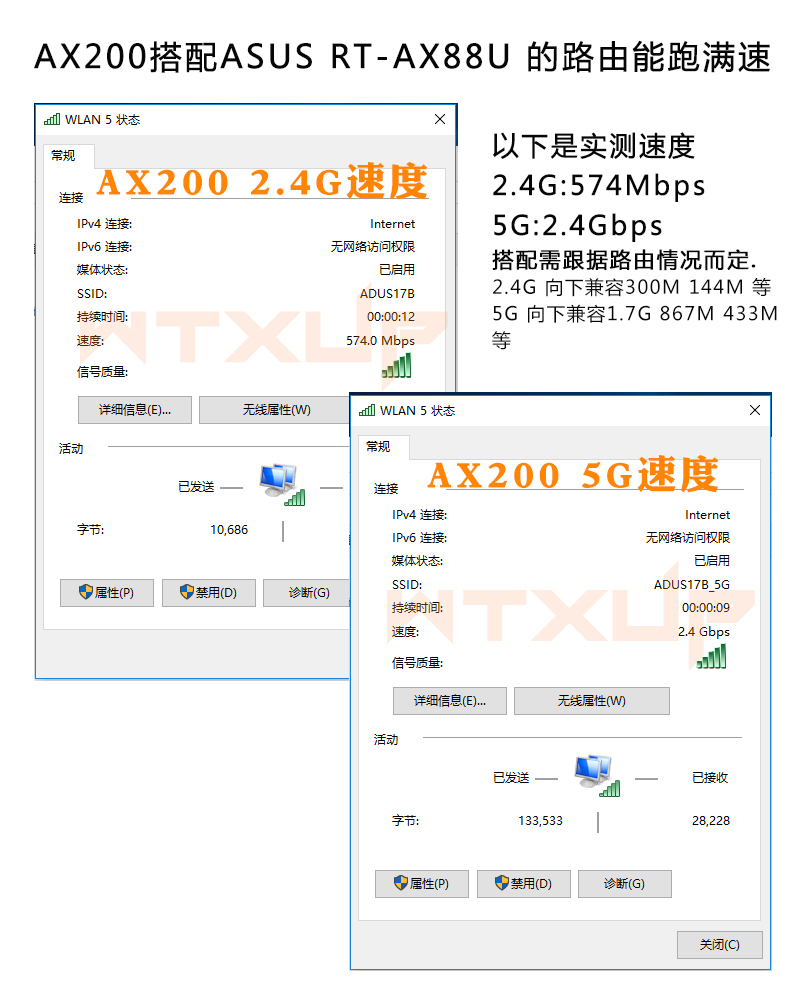Open 详细信息(E)... in the ADUS17B_5G window
800x1000 pixels.
pos(450,701)
